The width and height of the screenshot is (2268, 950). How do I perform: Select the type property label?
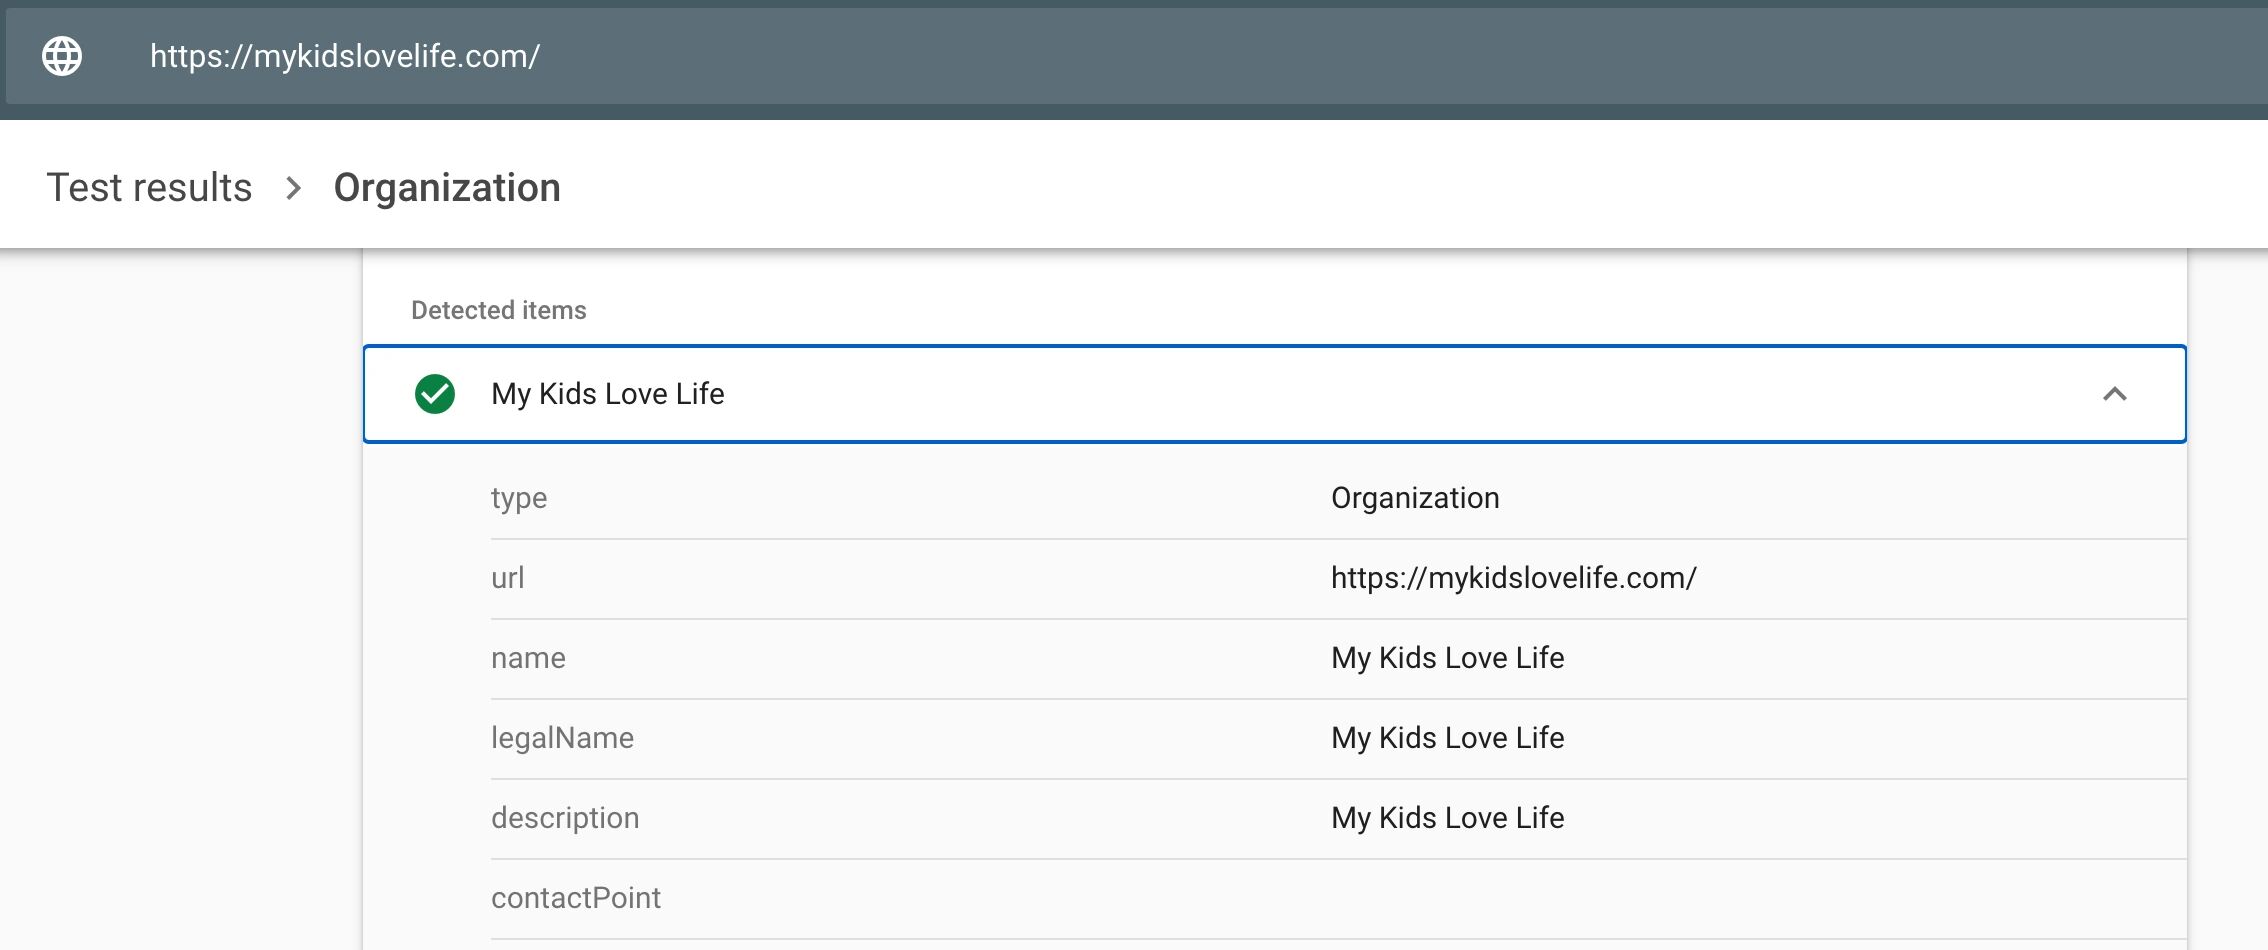click(x=519, y=498)
